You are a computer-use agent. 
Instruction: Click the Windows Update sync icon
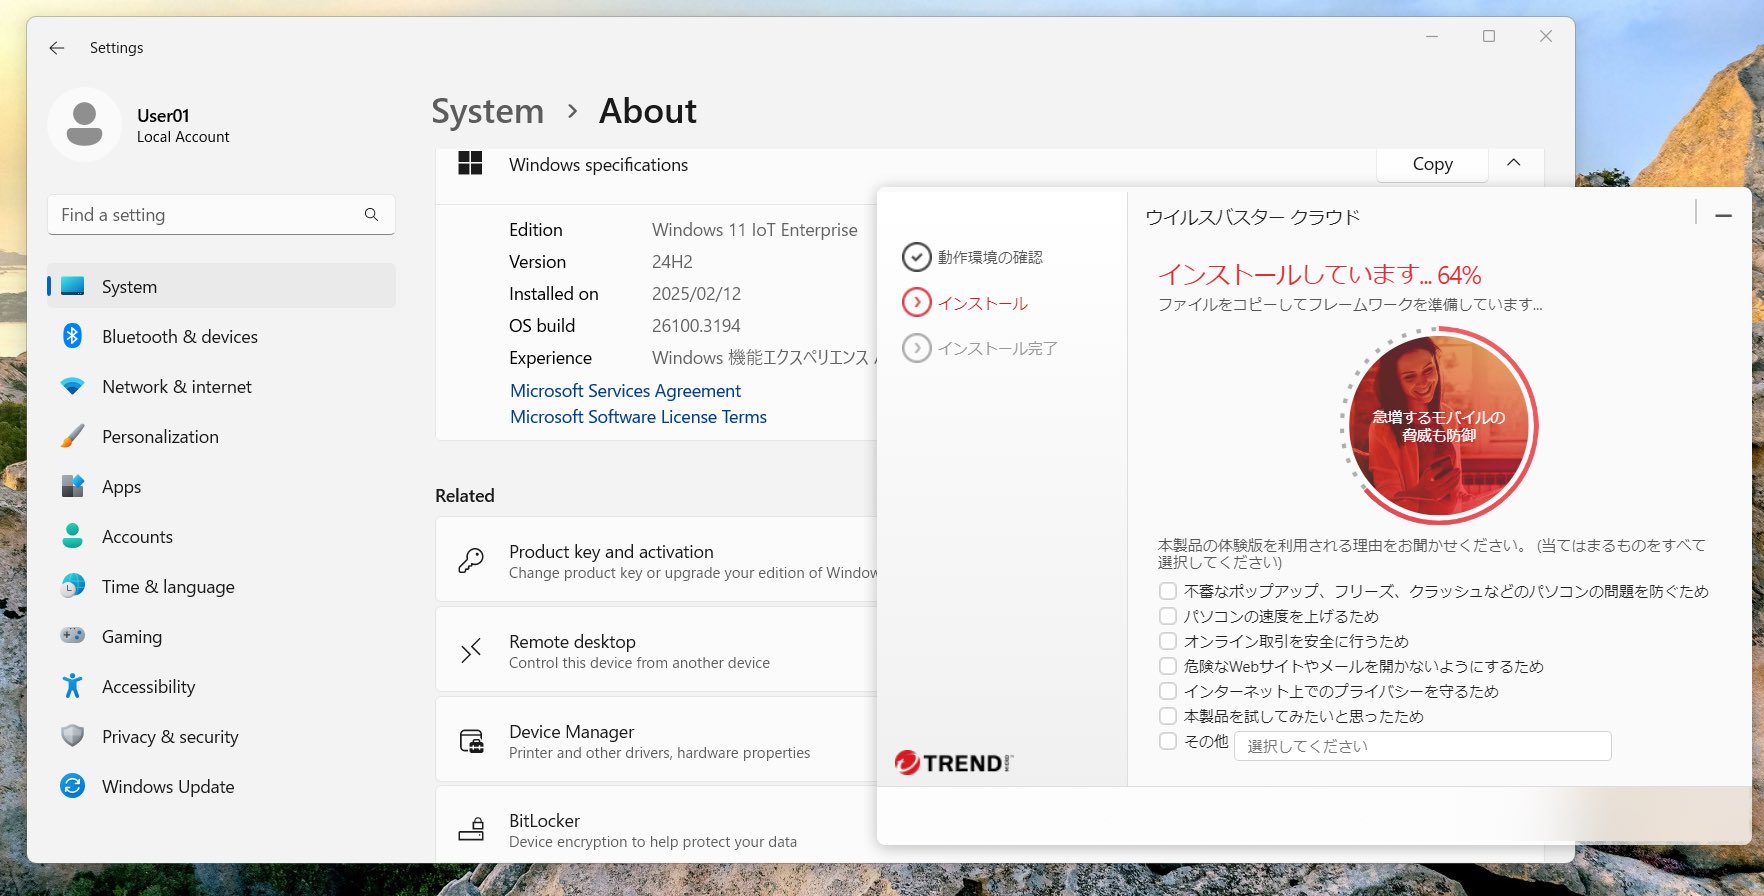(x=73, y=787)
